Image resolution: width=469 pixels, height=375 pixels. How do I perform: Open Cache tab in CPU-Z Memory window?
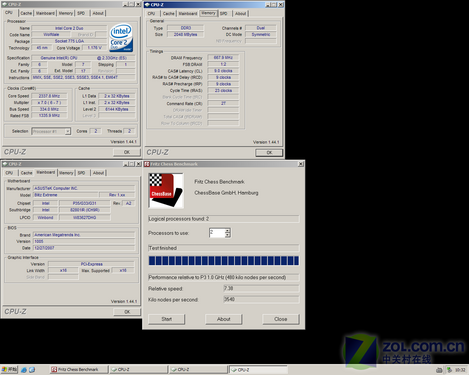click(x=169, y=14)
